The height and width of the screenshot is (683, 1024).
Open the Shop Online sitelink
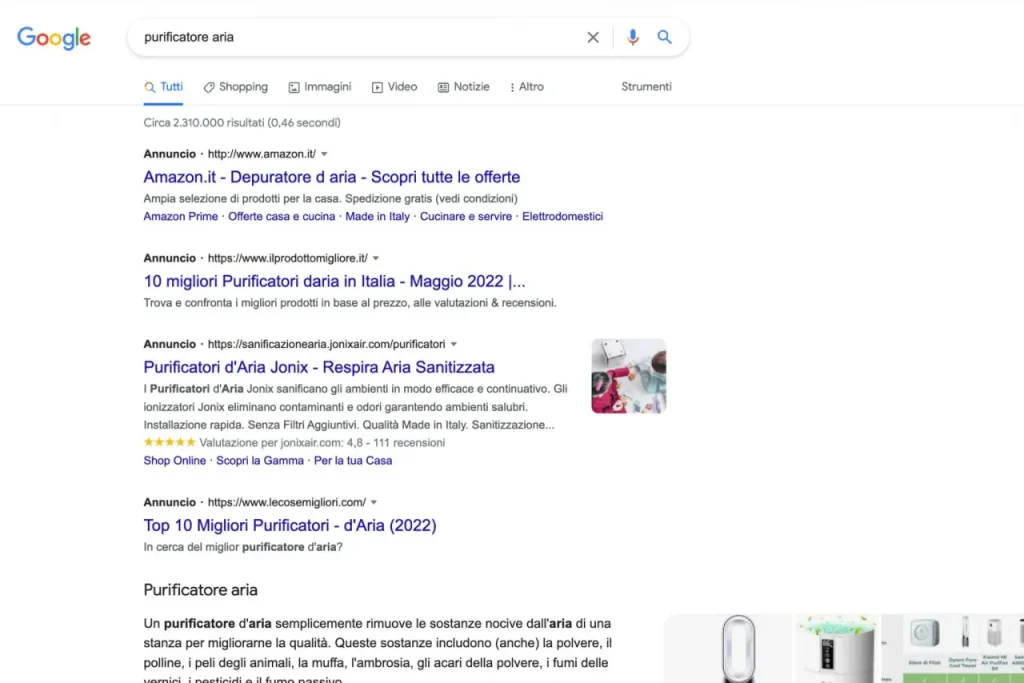[x=174, y=460]
